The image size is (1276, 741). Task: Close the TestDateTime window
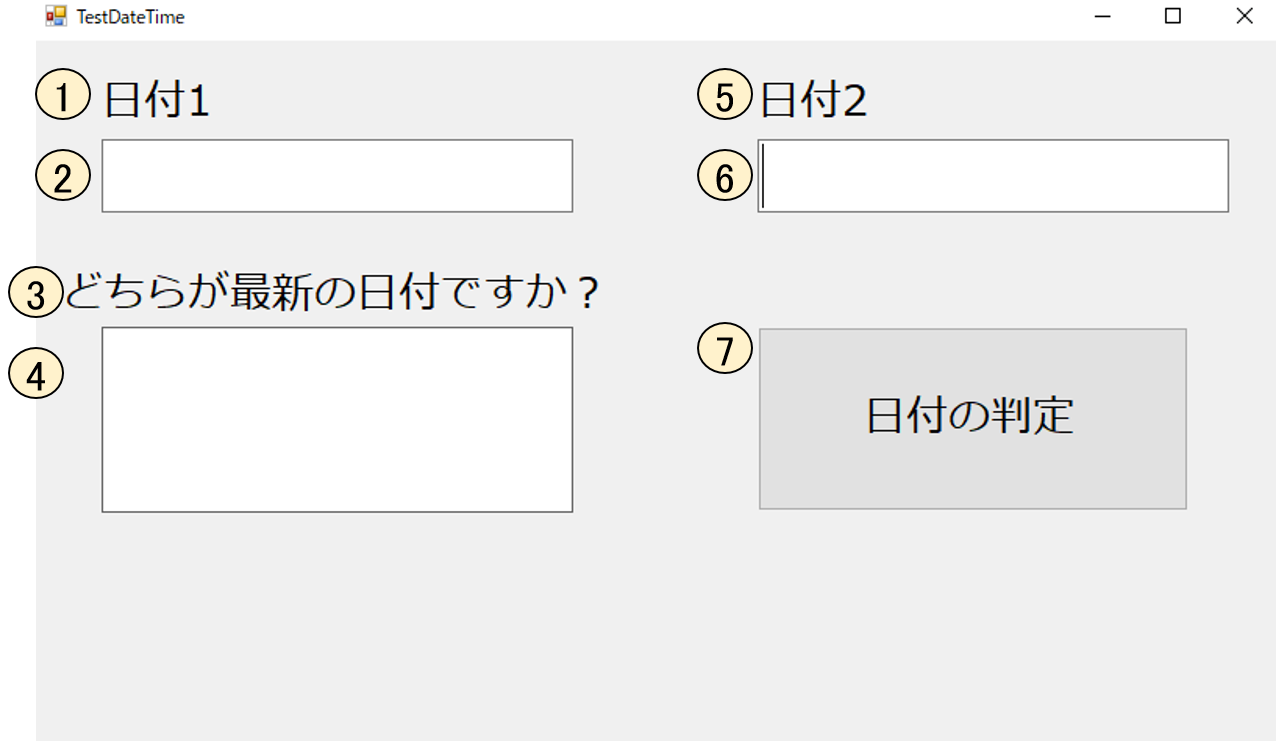point(1244,16)
